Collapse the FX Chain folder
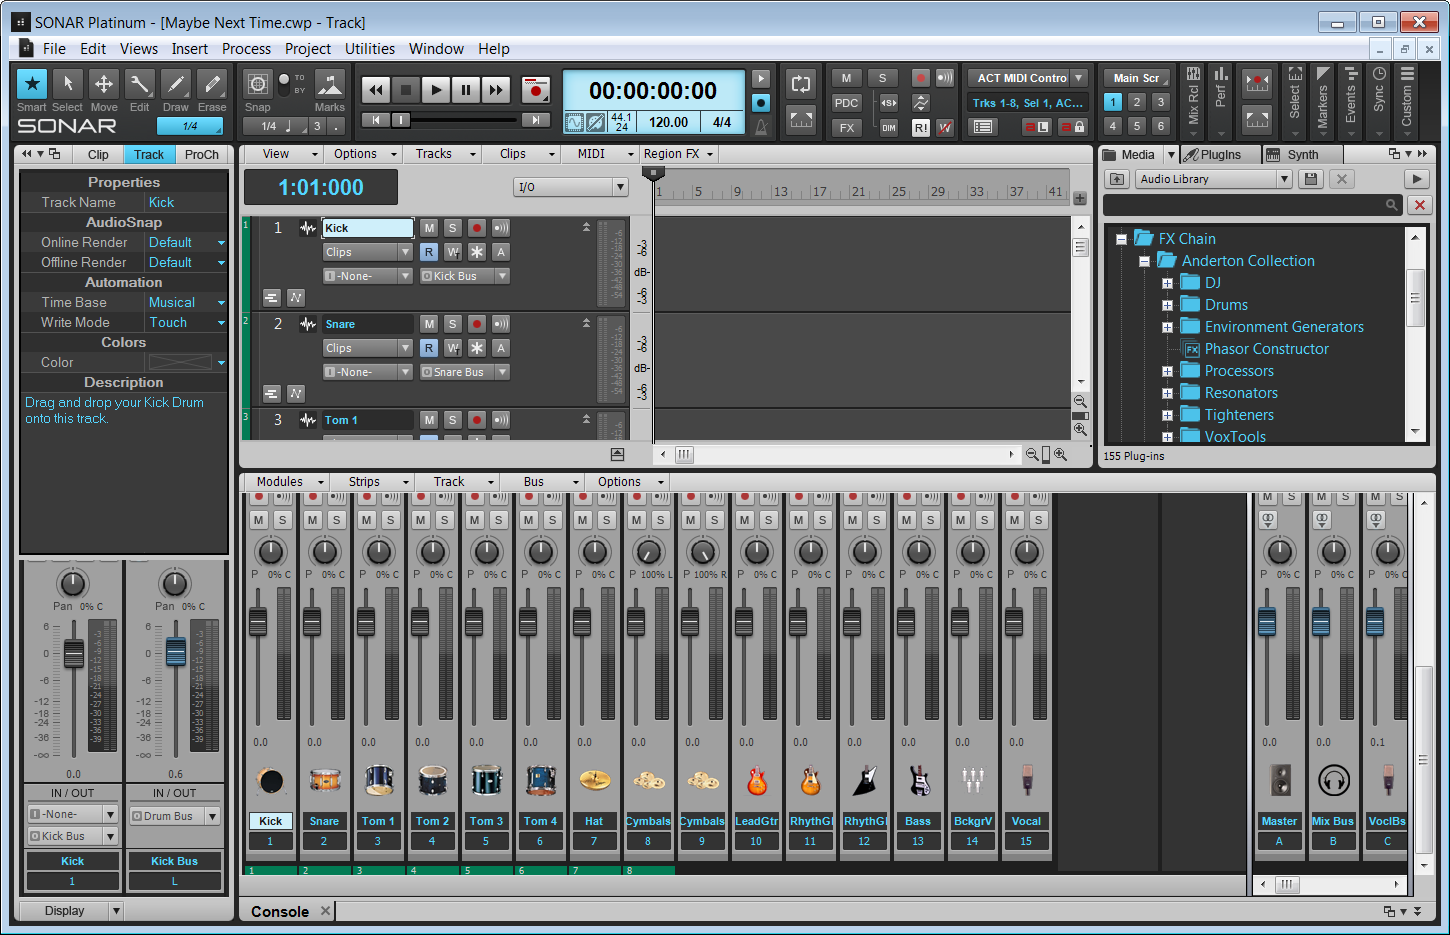 pos(1122,239)
